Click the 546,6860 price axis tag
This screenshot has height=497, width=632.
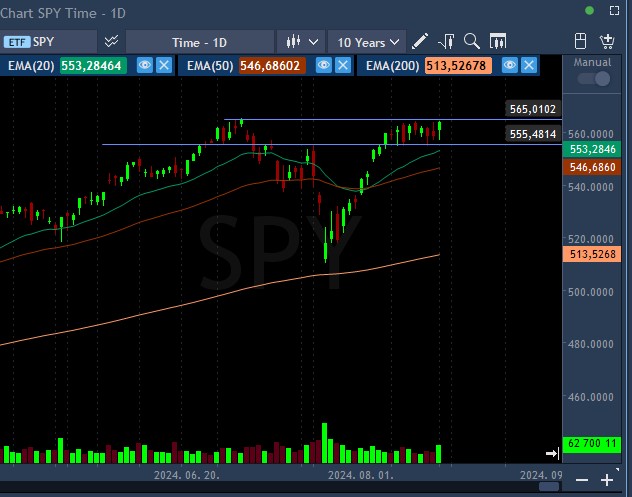[592, 167]
